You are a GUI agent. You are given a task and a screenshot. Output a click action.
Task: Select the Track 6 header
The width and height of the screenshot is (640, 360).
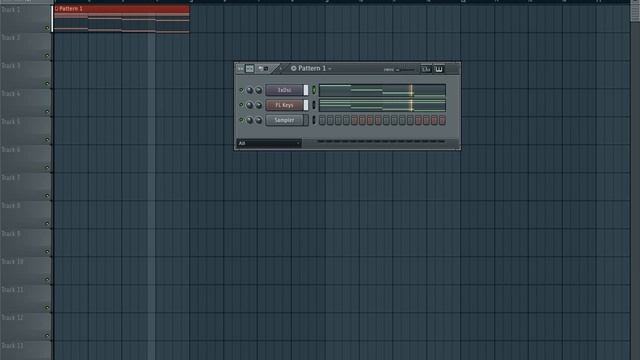click(26, 159)
